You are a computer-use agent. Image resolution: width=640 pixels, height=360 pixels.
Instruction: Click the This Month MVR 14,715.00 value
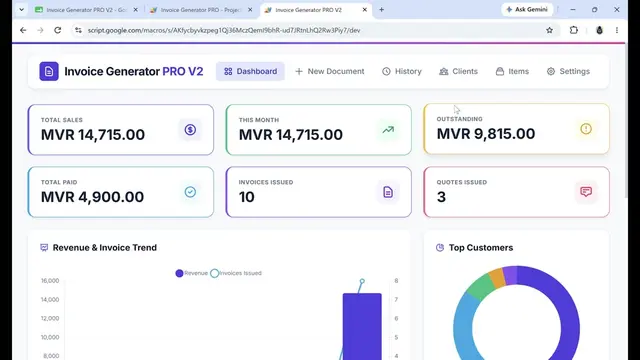coord(291,135)
